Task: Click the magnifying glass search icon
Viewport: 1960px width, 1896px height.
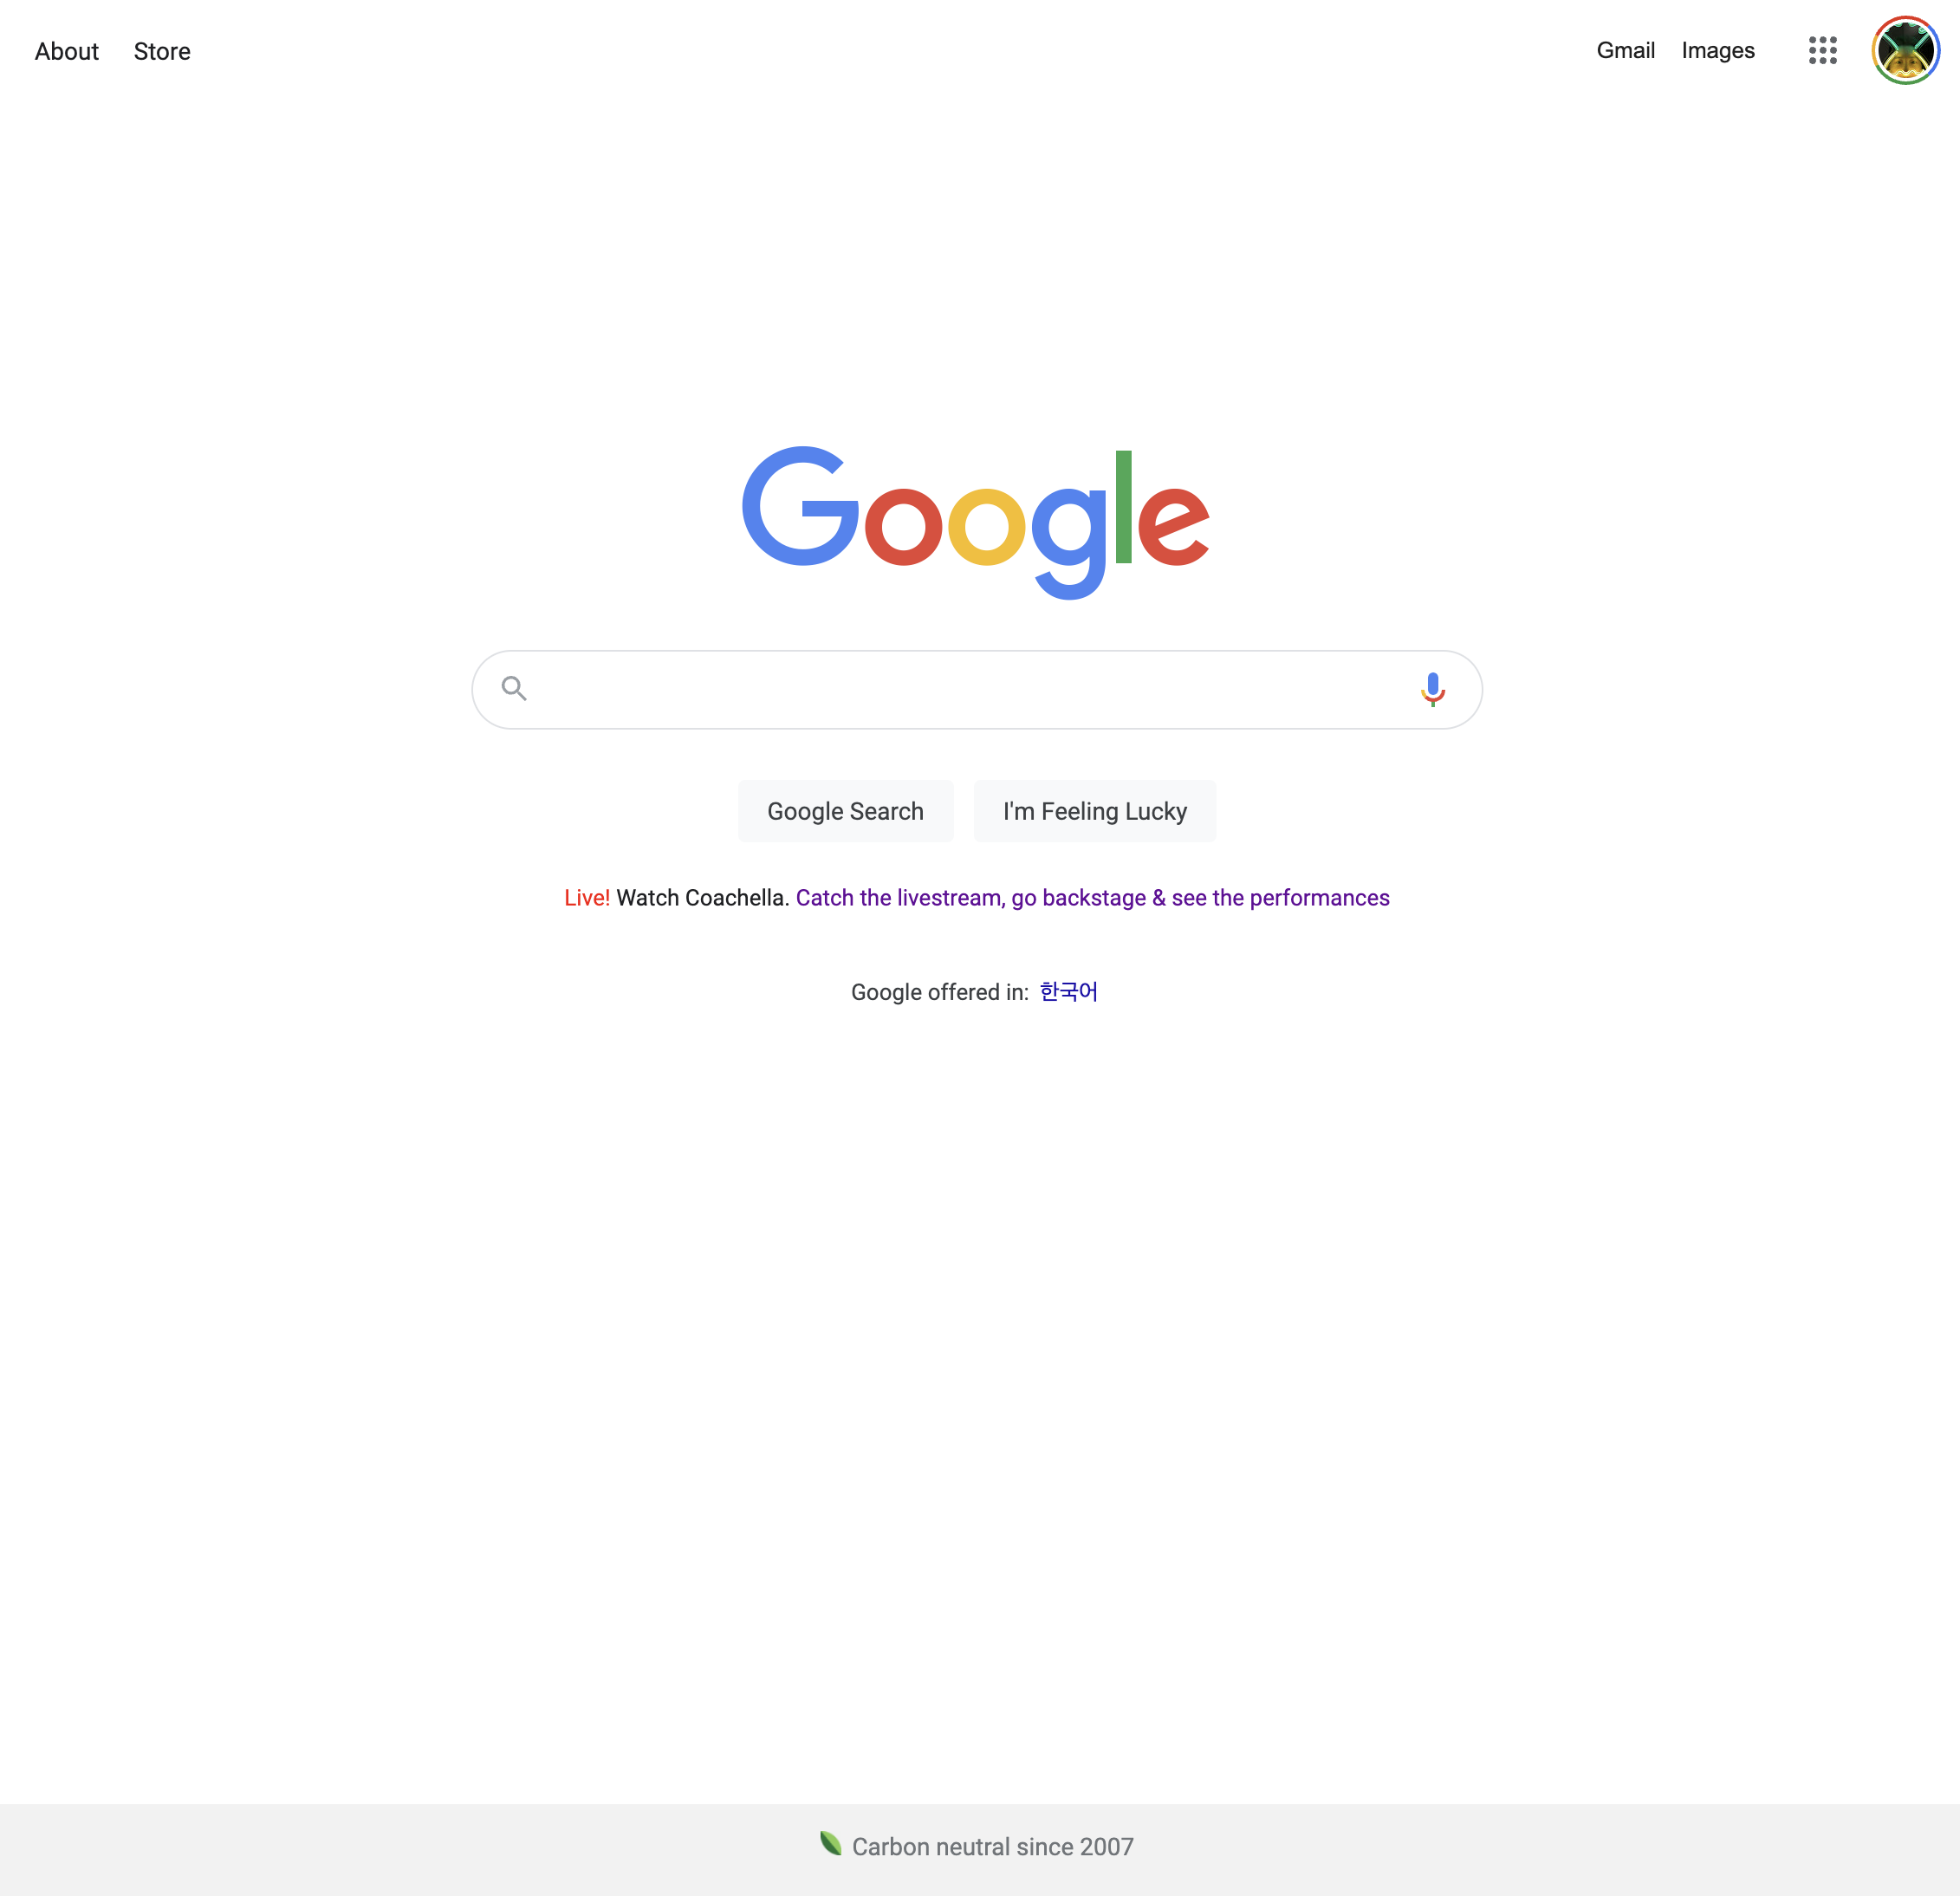Action: click(514, 688)
